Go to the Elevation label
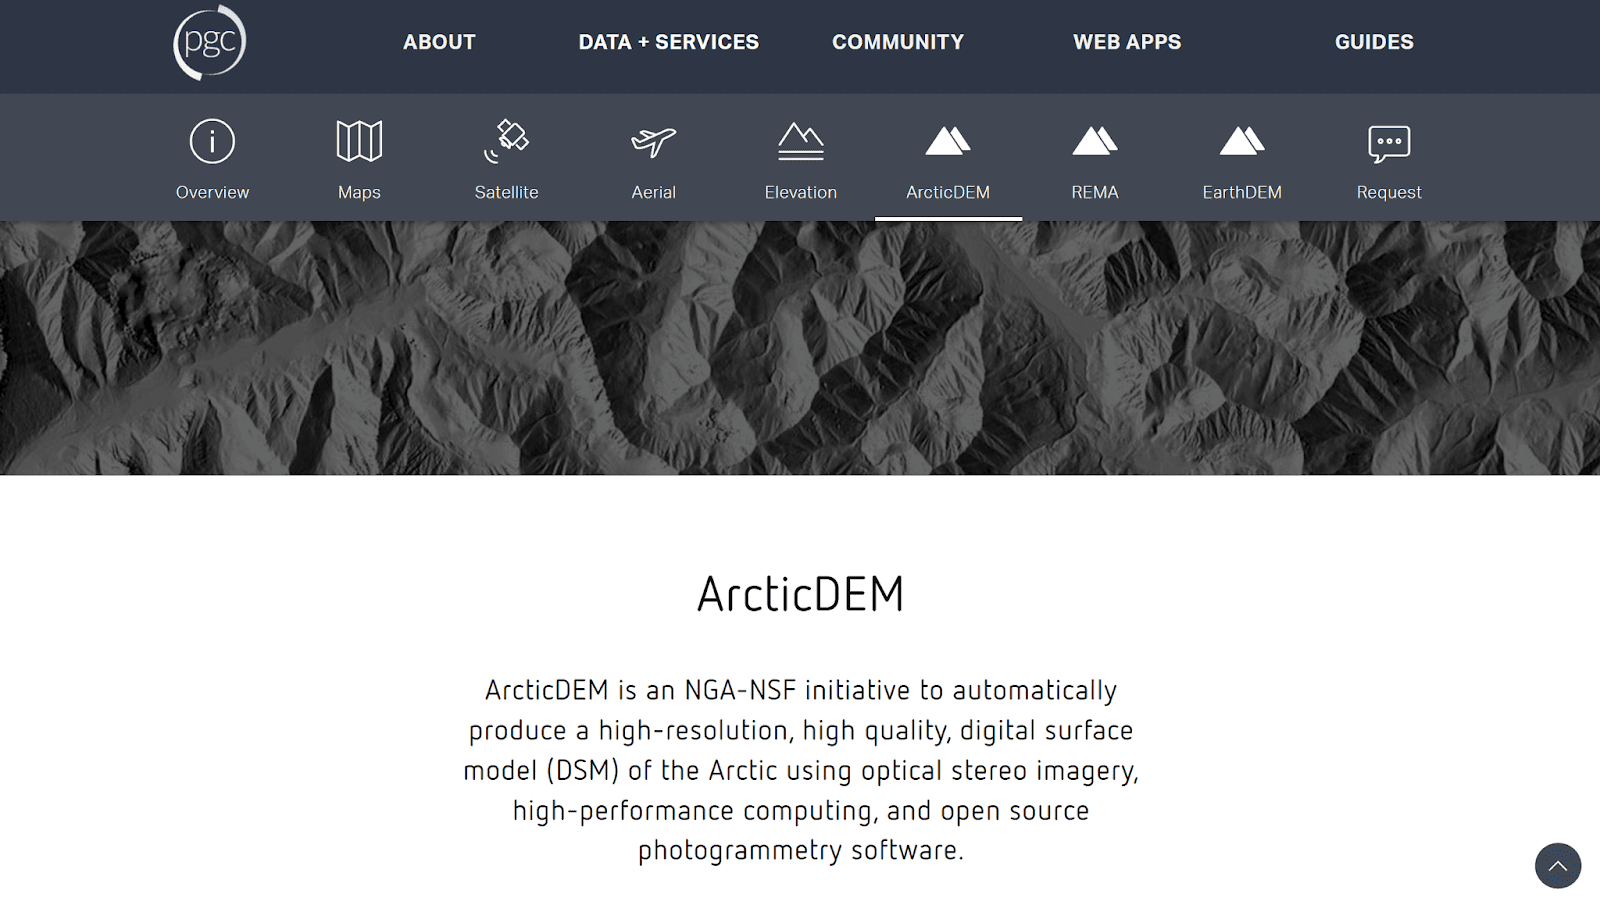Image resolution: width=1600 pixels, height=912 pixels. tap(801, 192)
